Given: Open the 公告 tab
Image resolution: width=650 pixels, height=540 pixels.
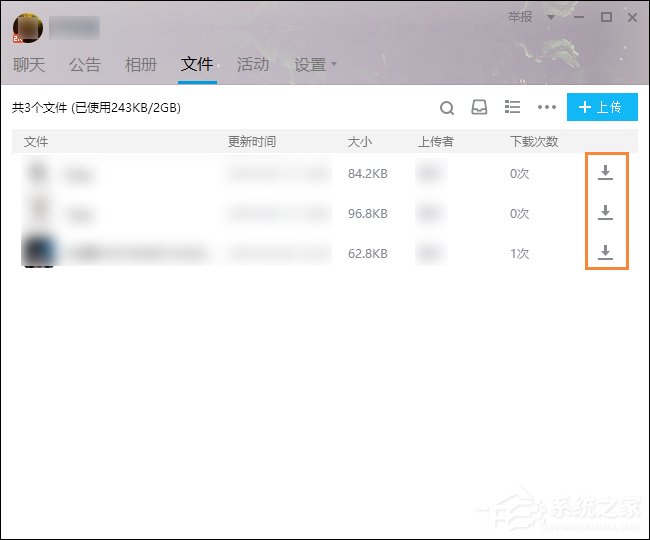Looking at the screenshot, I should pos(85,65).
